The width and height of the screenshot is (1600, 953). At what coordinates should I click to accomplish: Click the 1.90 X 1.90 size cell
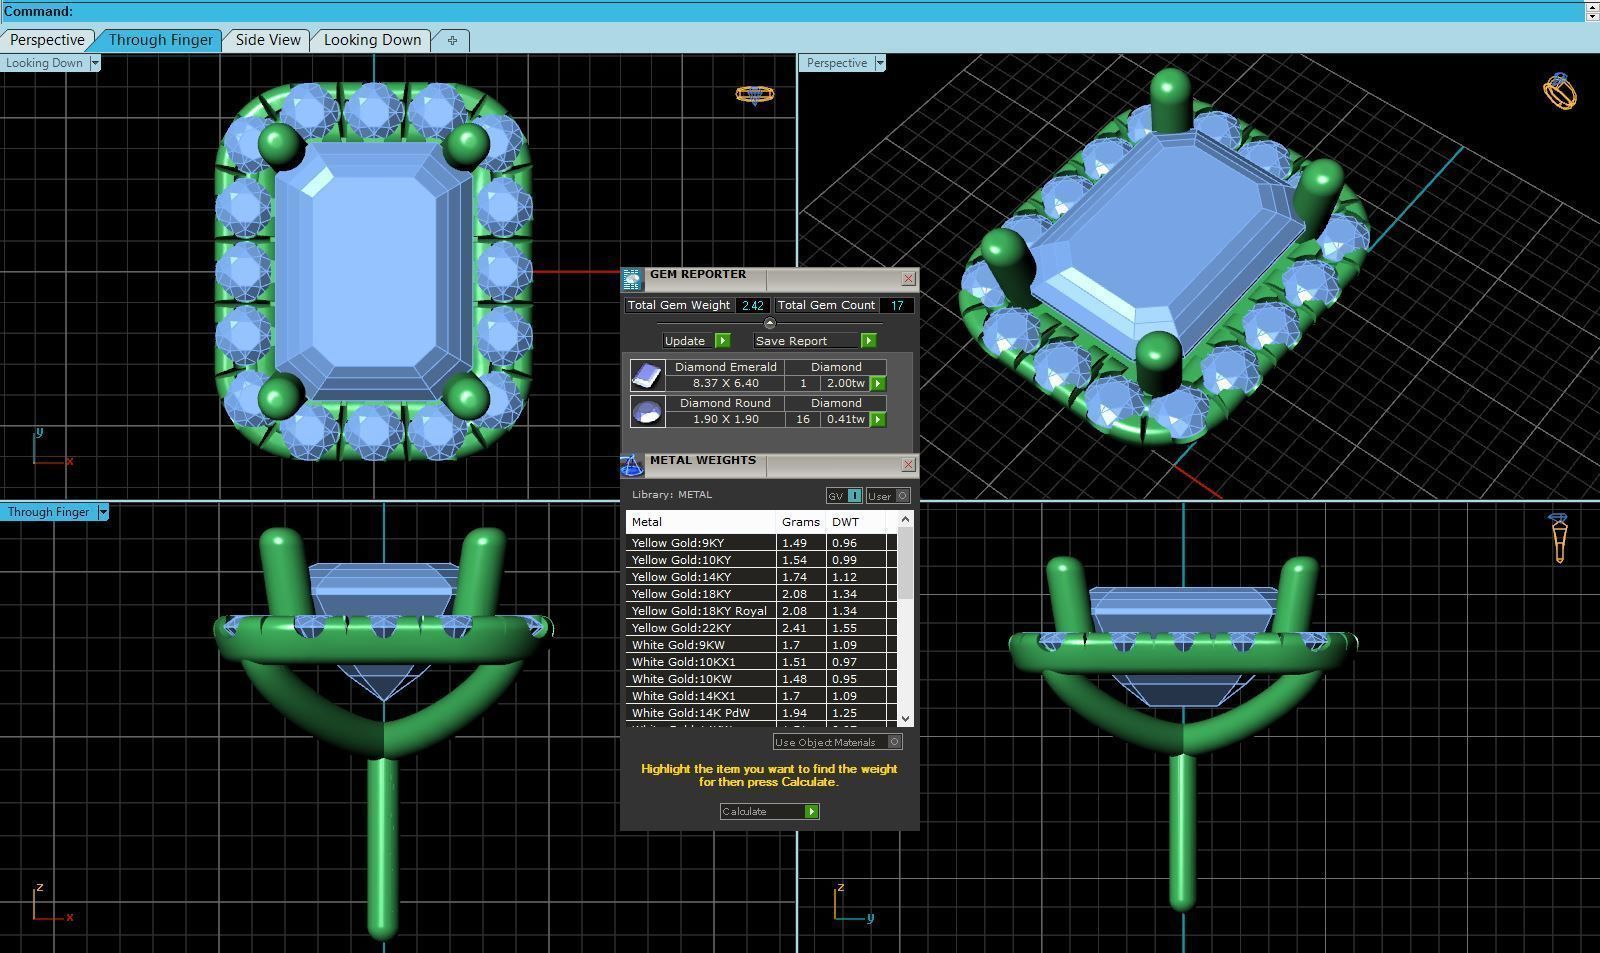(x=725, y=420)
